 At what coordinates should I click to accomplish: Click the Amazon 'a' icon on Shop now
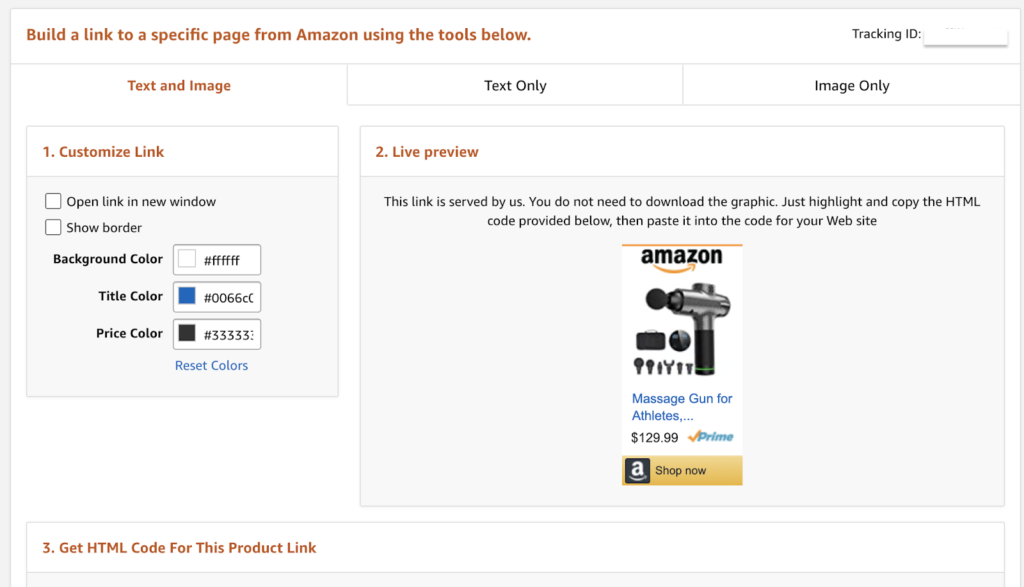[x=637, y=470]
